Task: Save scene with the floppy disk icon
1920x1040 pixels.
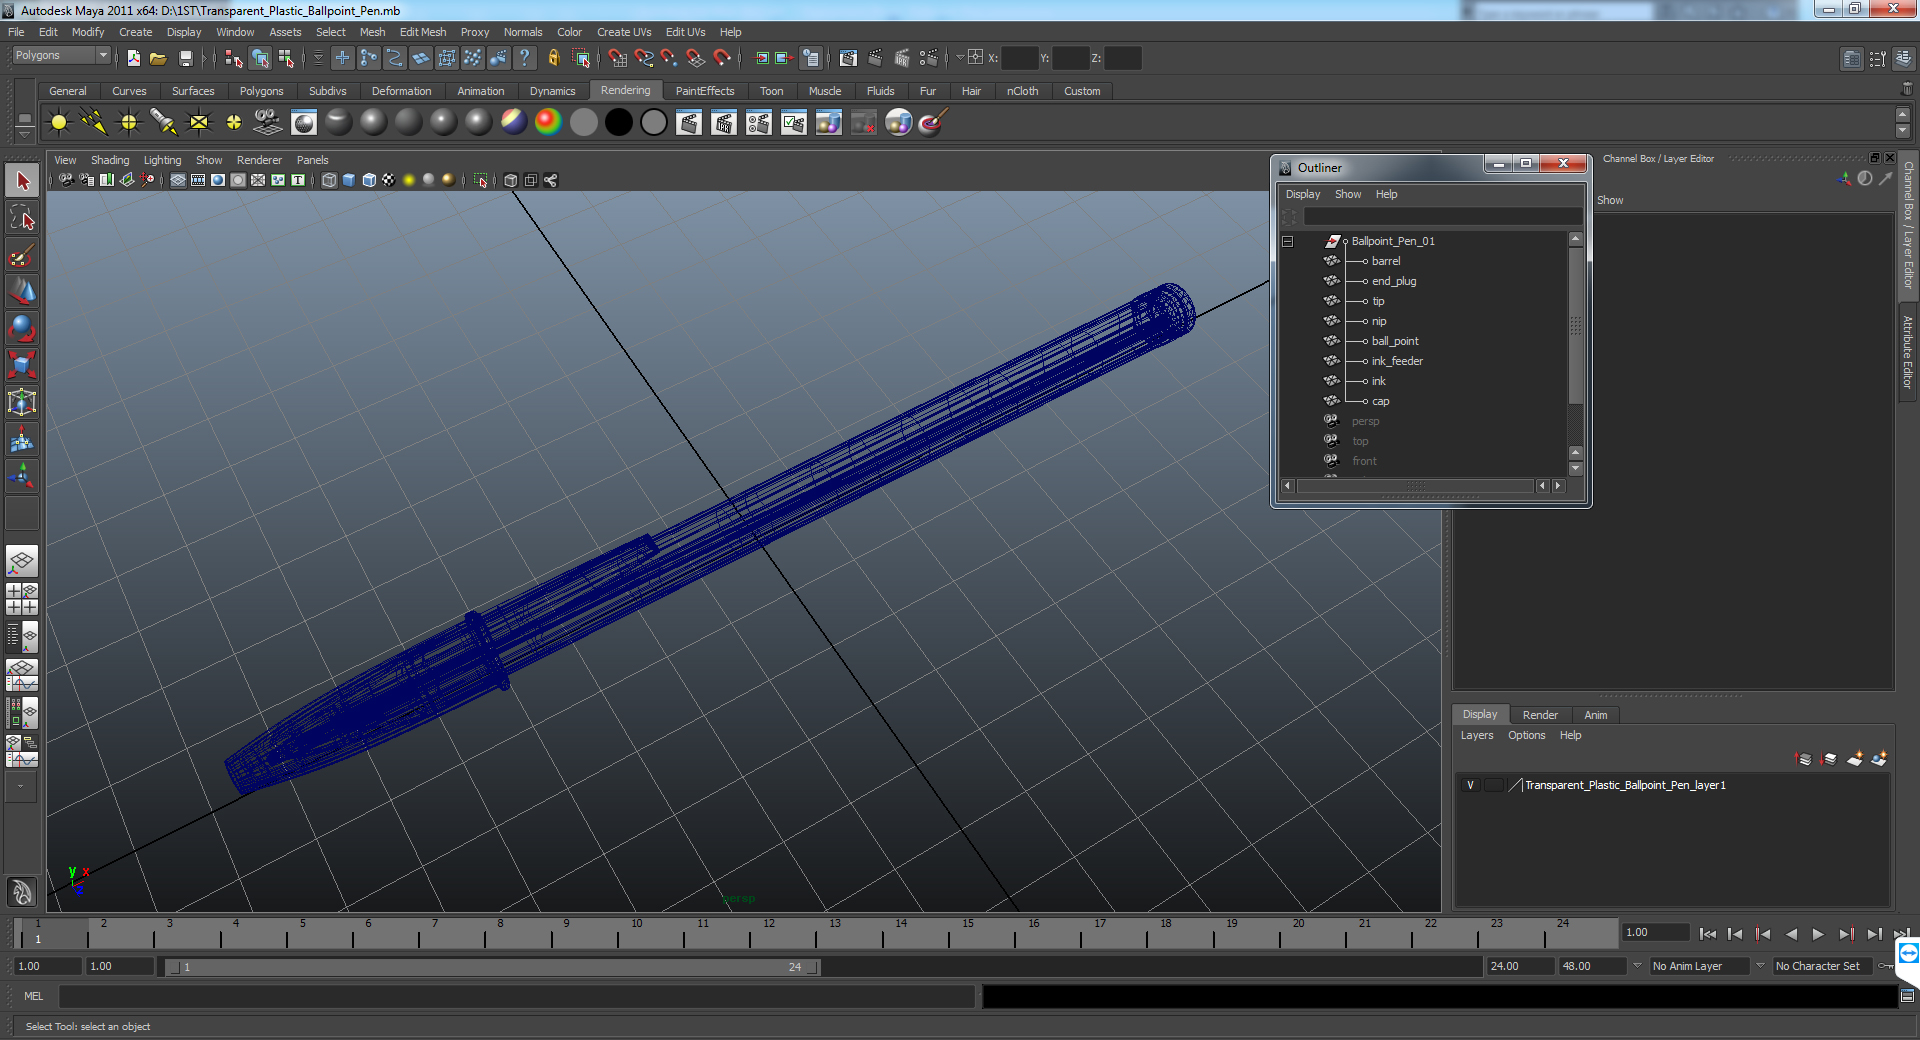Action: tap(185, 58)
